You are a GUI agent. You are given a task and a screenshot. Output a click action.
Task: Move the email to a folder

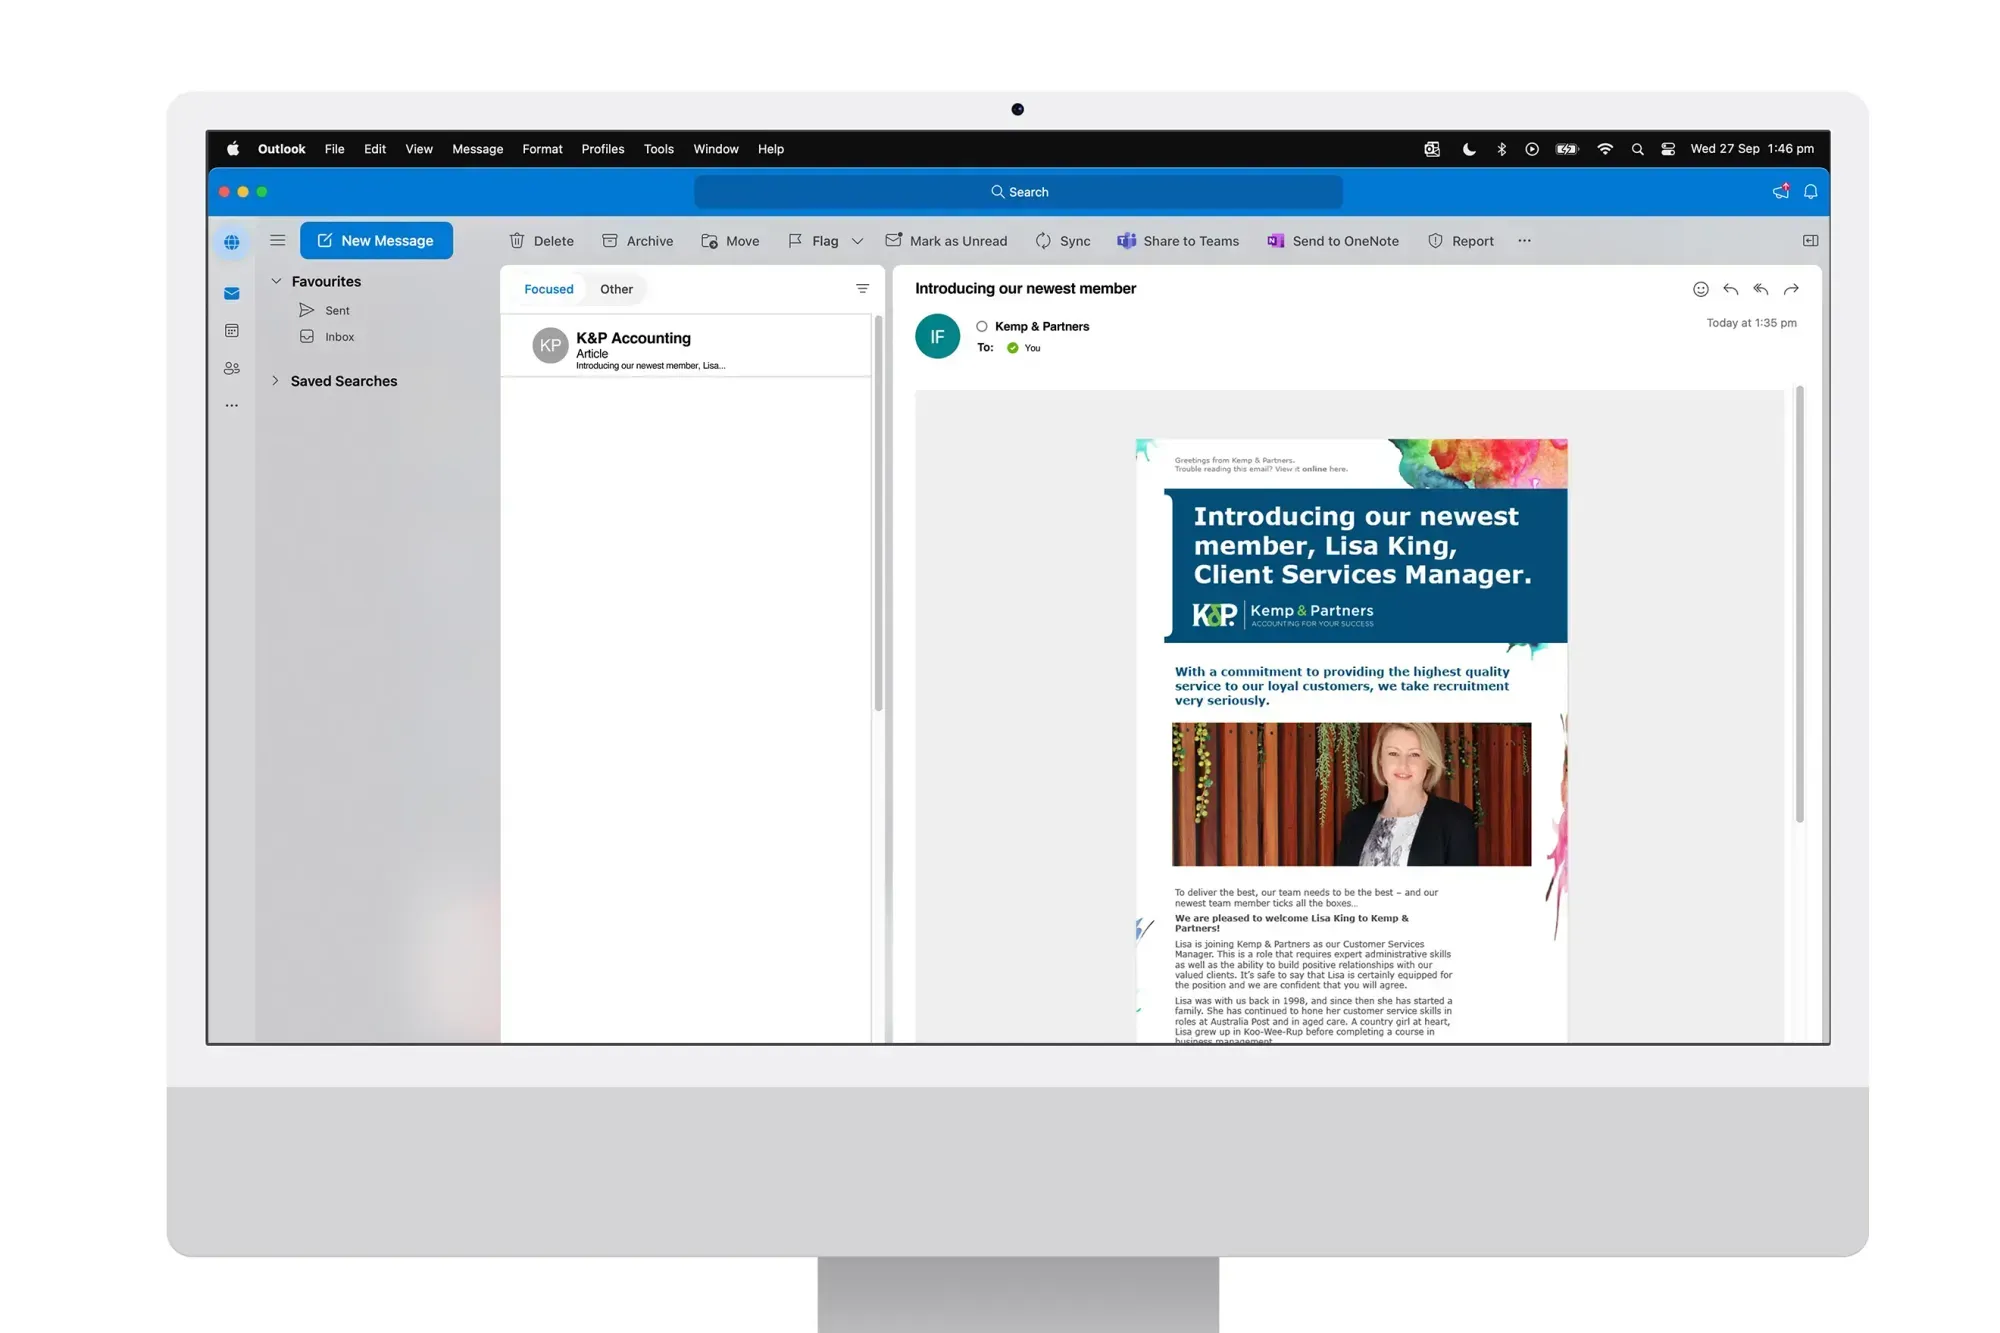point(730,241)
